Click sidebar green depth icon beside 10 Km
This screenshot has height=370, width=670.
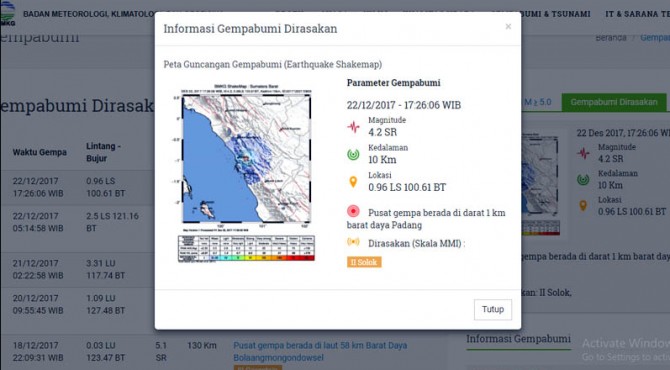583,180
